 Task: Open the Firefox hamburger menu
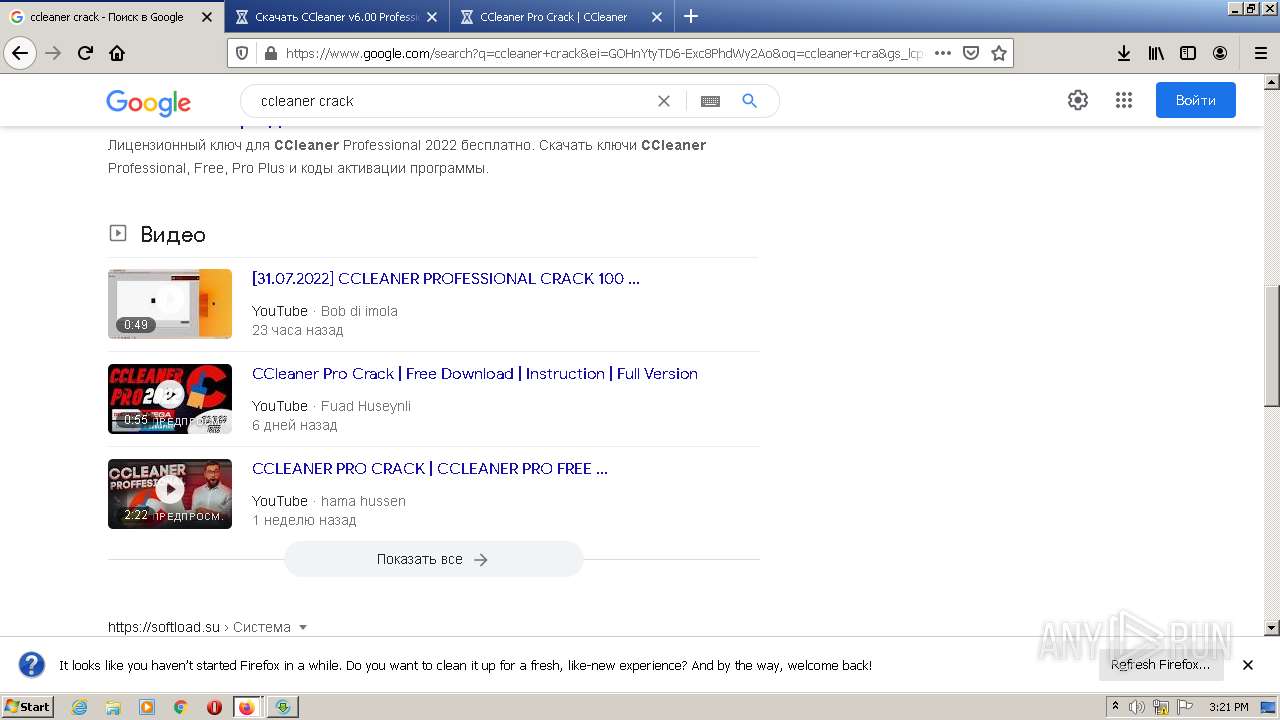click(x=1260, y=53)
